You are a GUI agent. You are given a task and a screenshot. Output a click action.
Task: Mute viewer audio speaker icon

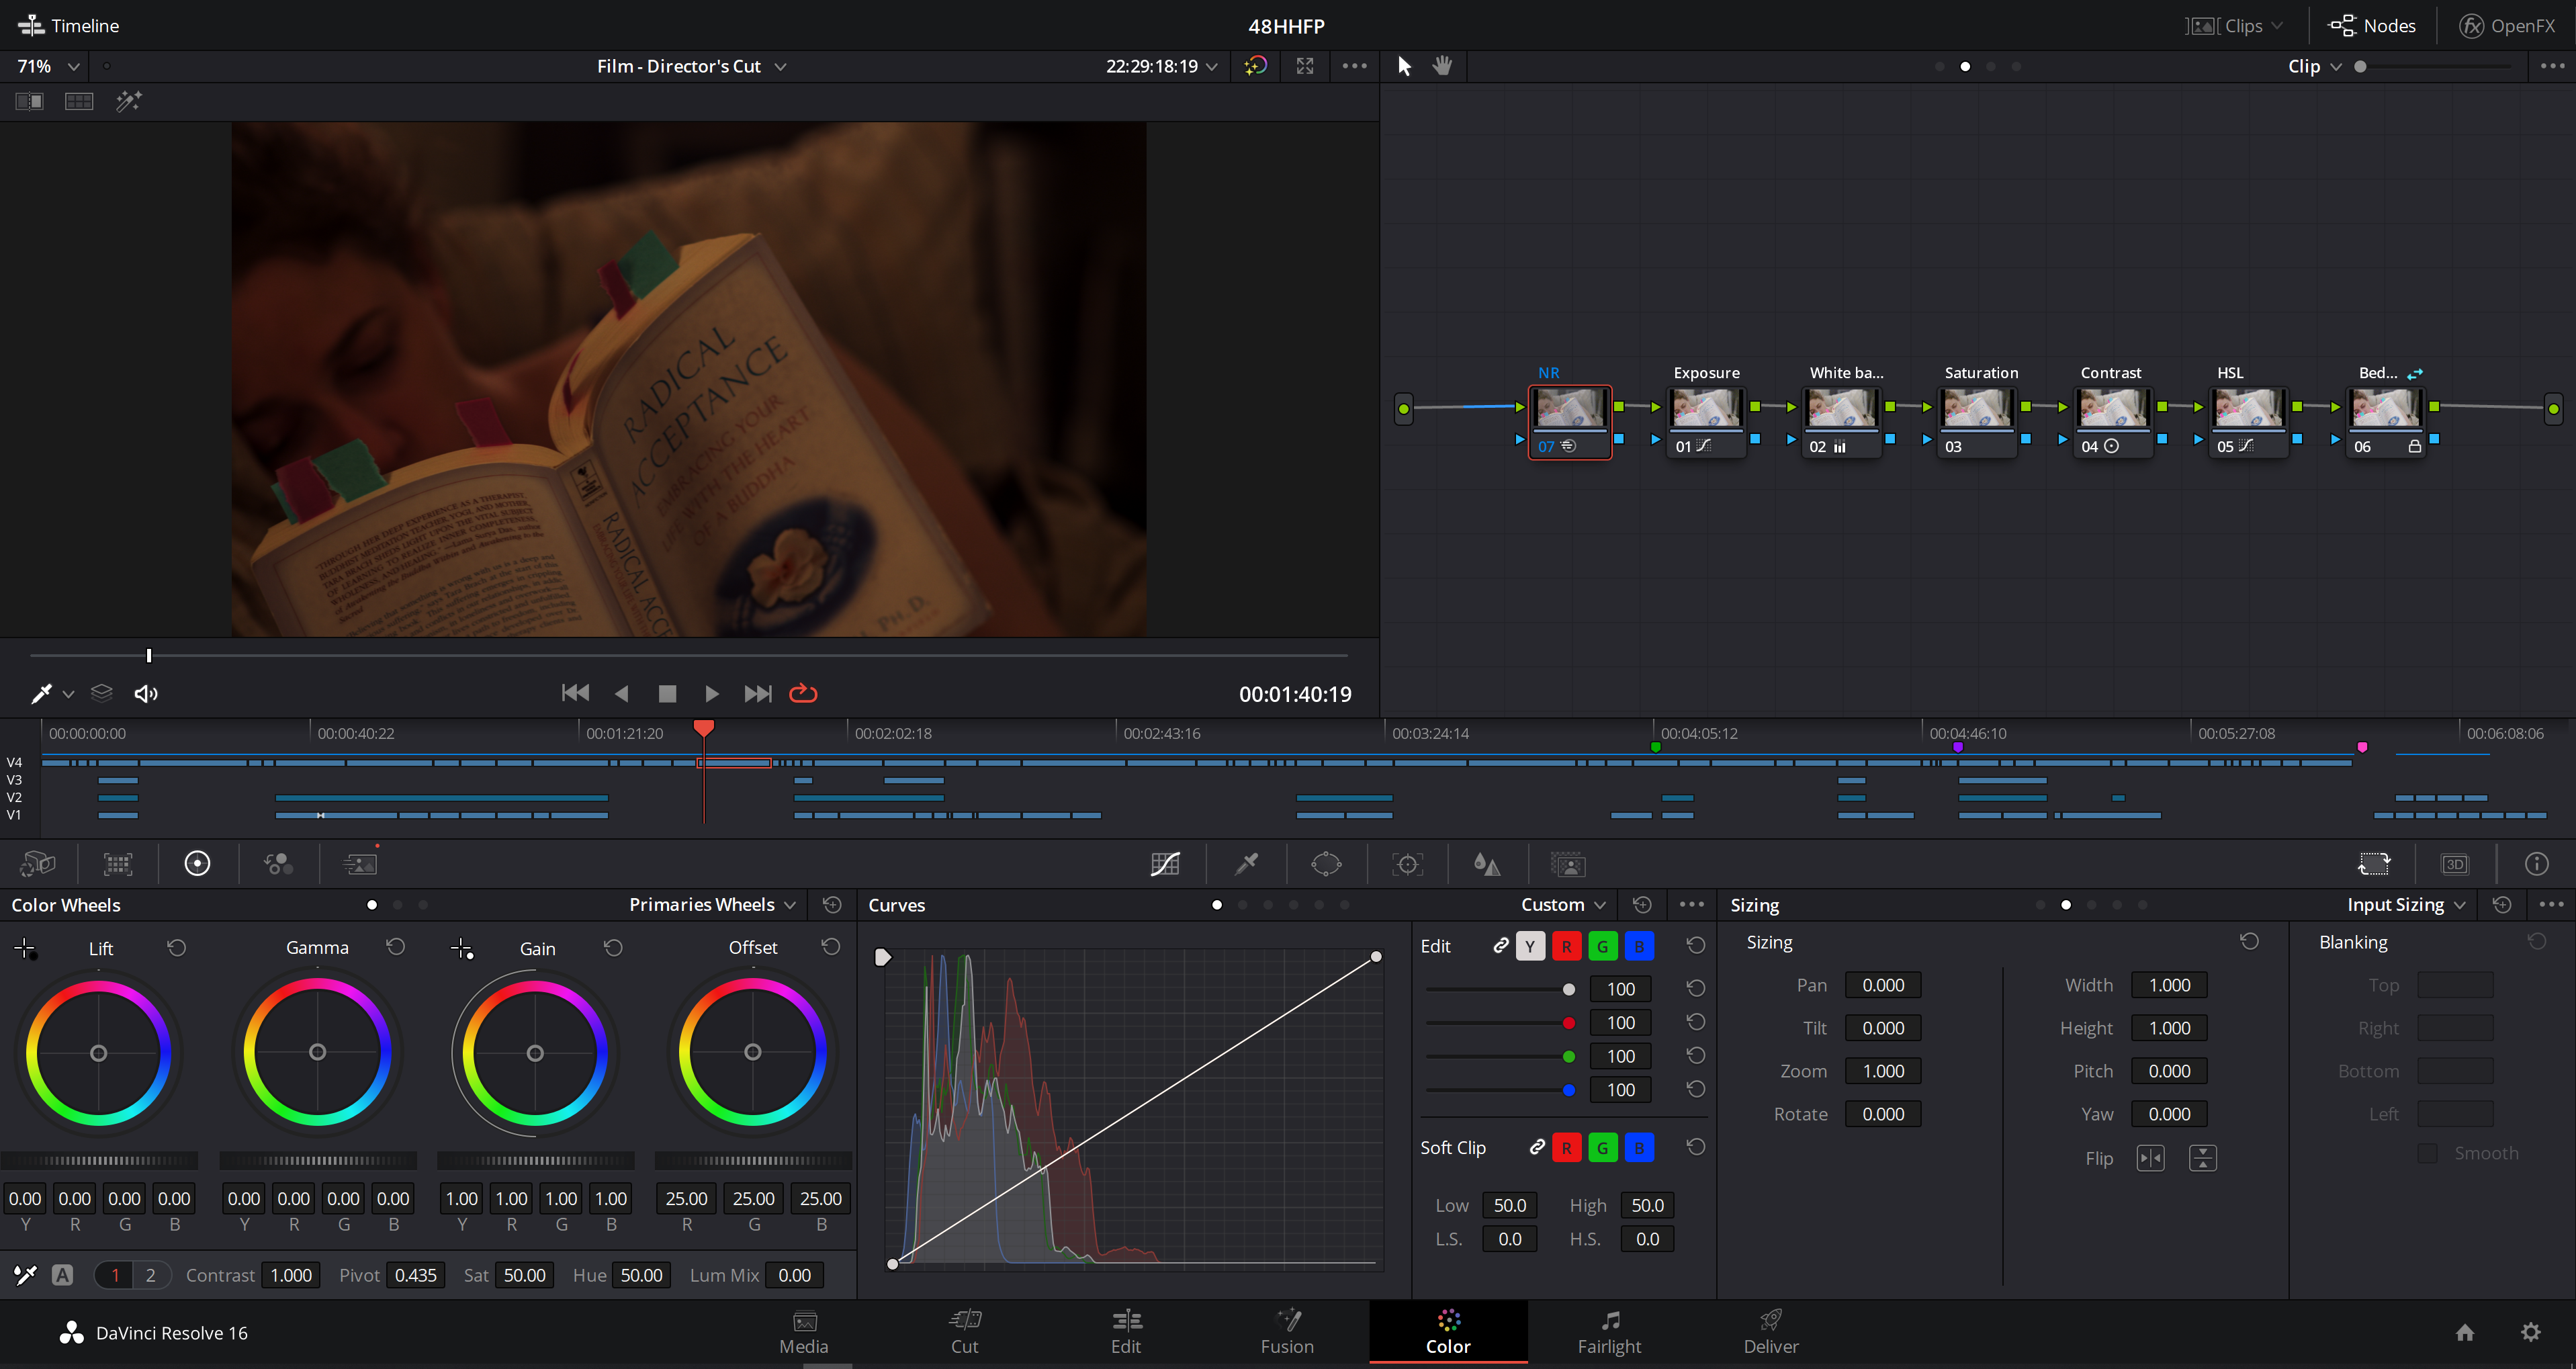point(146,693)
